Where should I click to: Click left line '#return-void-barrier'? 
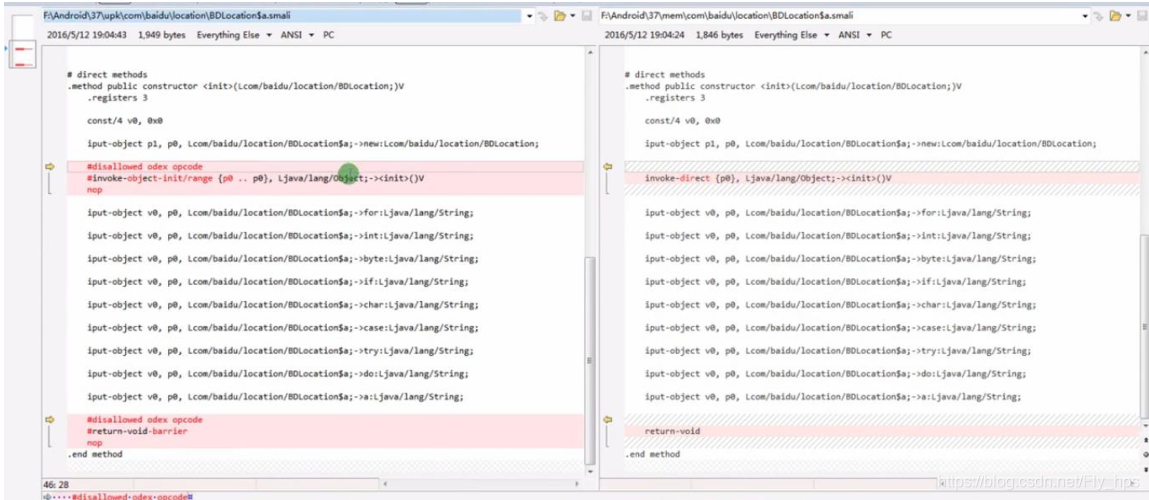point(136,432)
